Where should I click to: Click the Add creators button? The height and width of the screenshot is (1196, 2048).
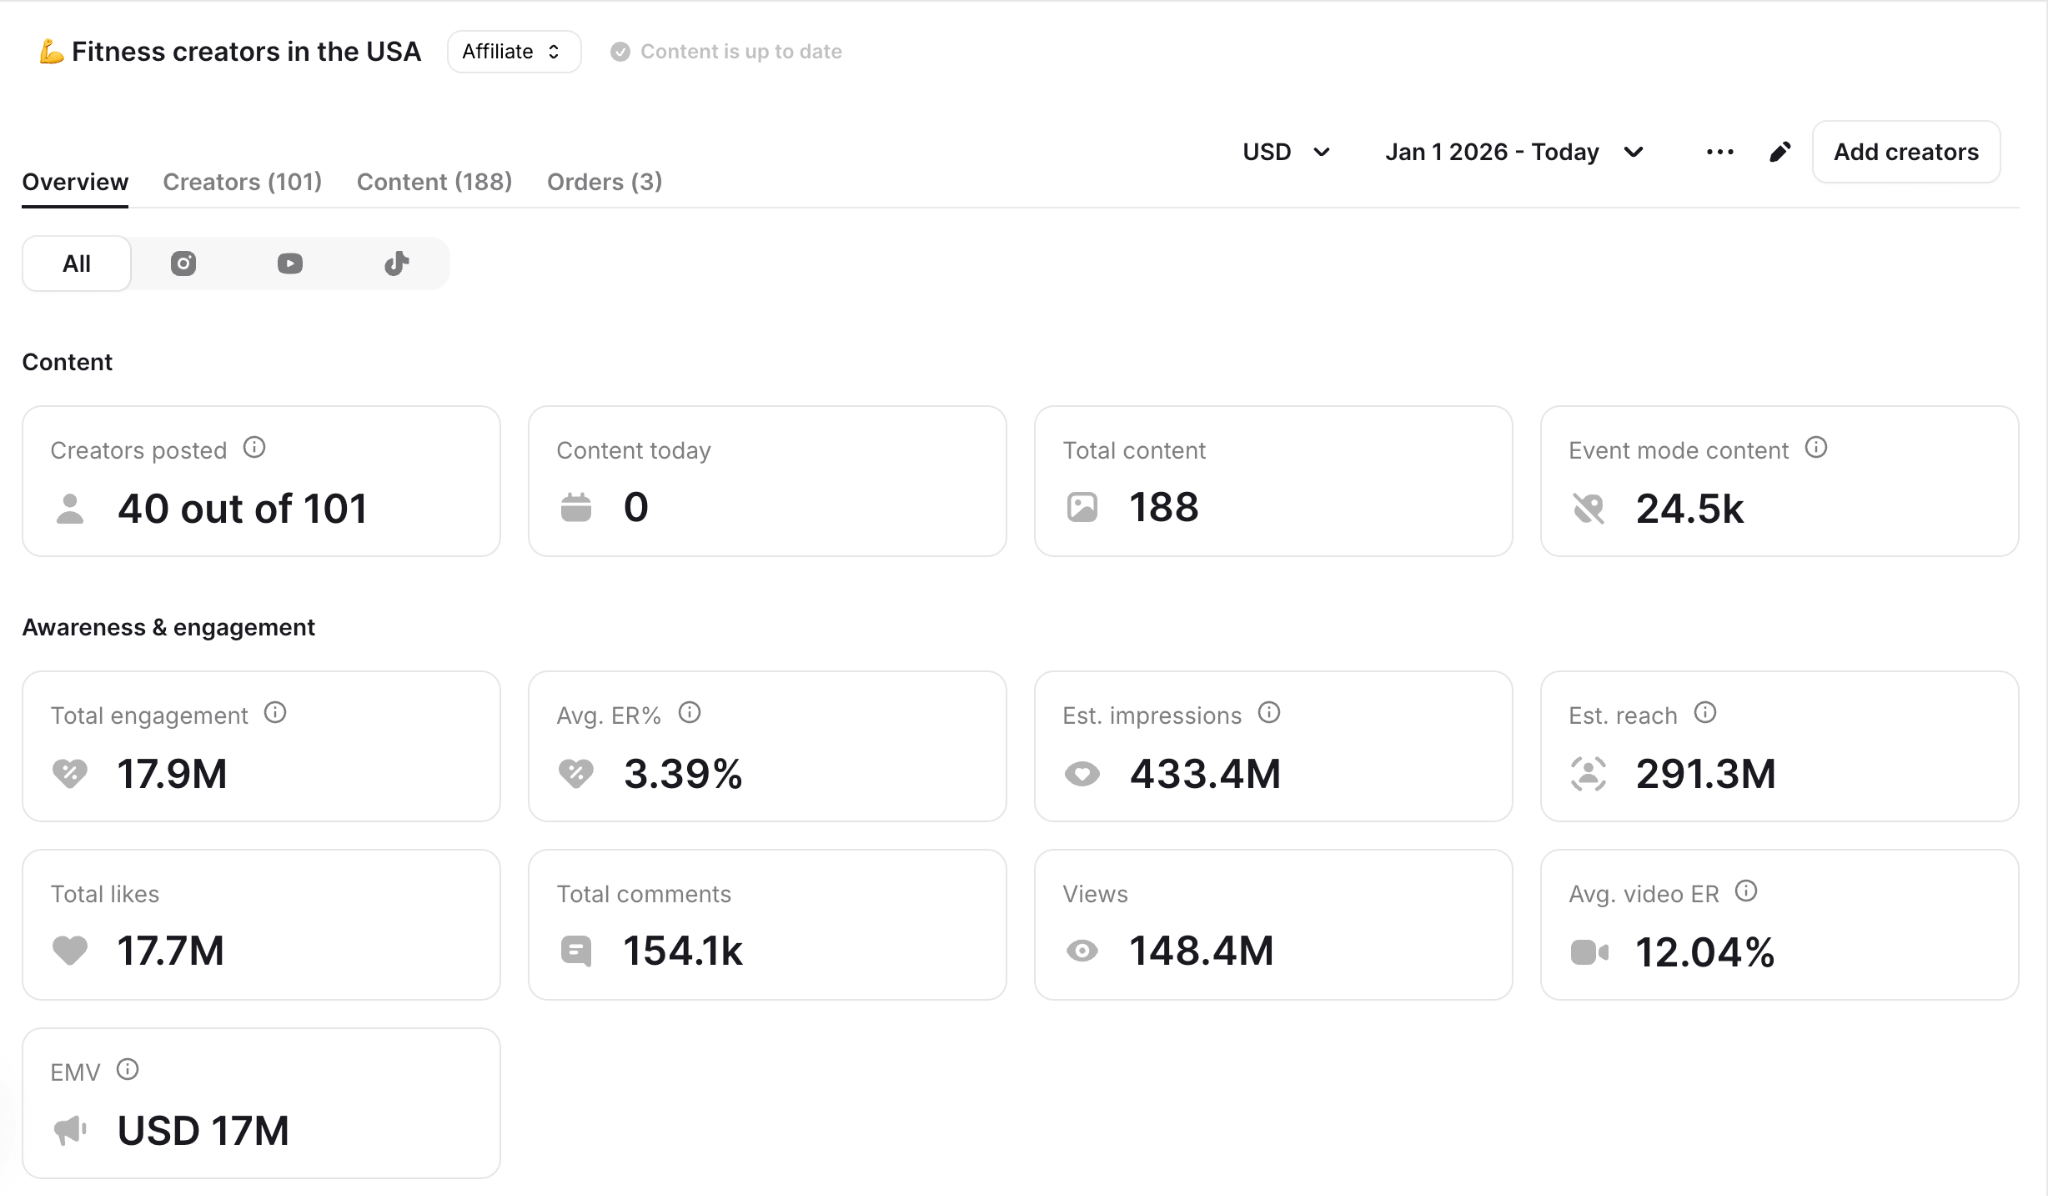1905,152
